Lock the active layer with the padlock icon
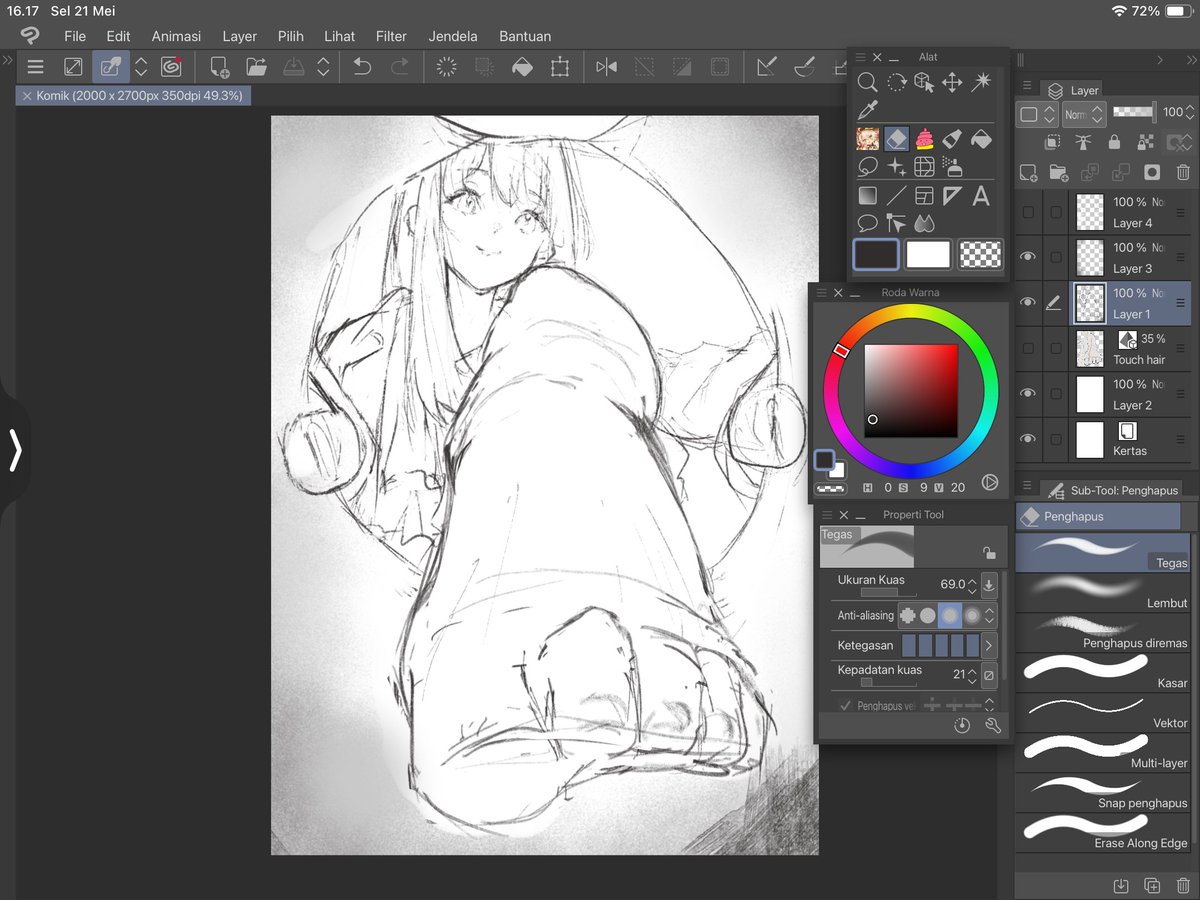The width and height of the screenshot is (1200, 900). click(1114, 143)
